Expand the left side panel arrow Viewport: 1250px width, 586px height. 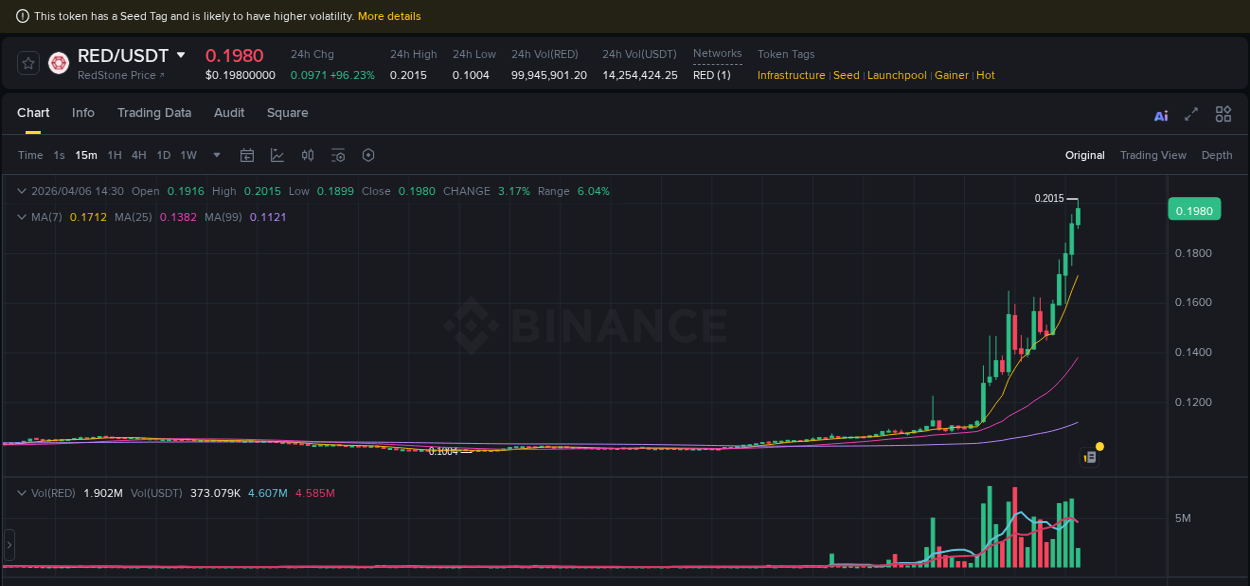[9, 545]
